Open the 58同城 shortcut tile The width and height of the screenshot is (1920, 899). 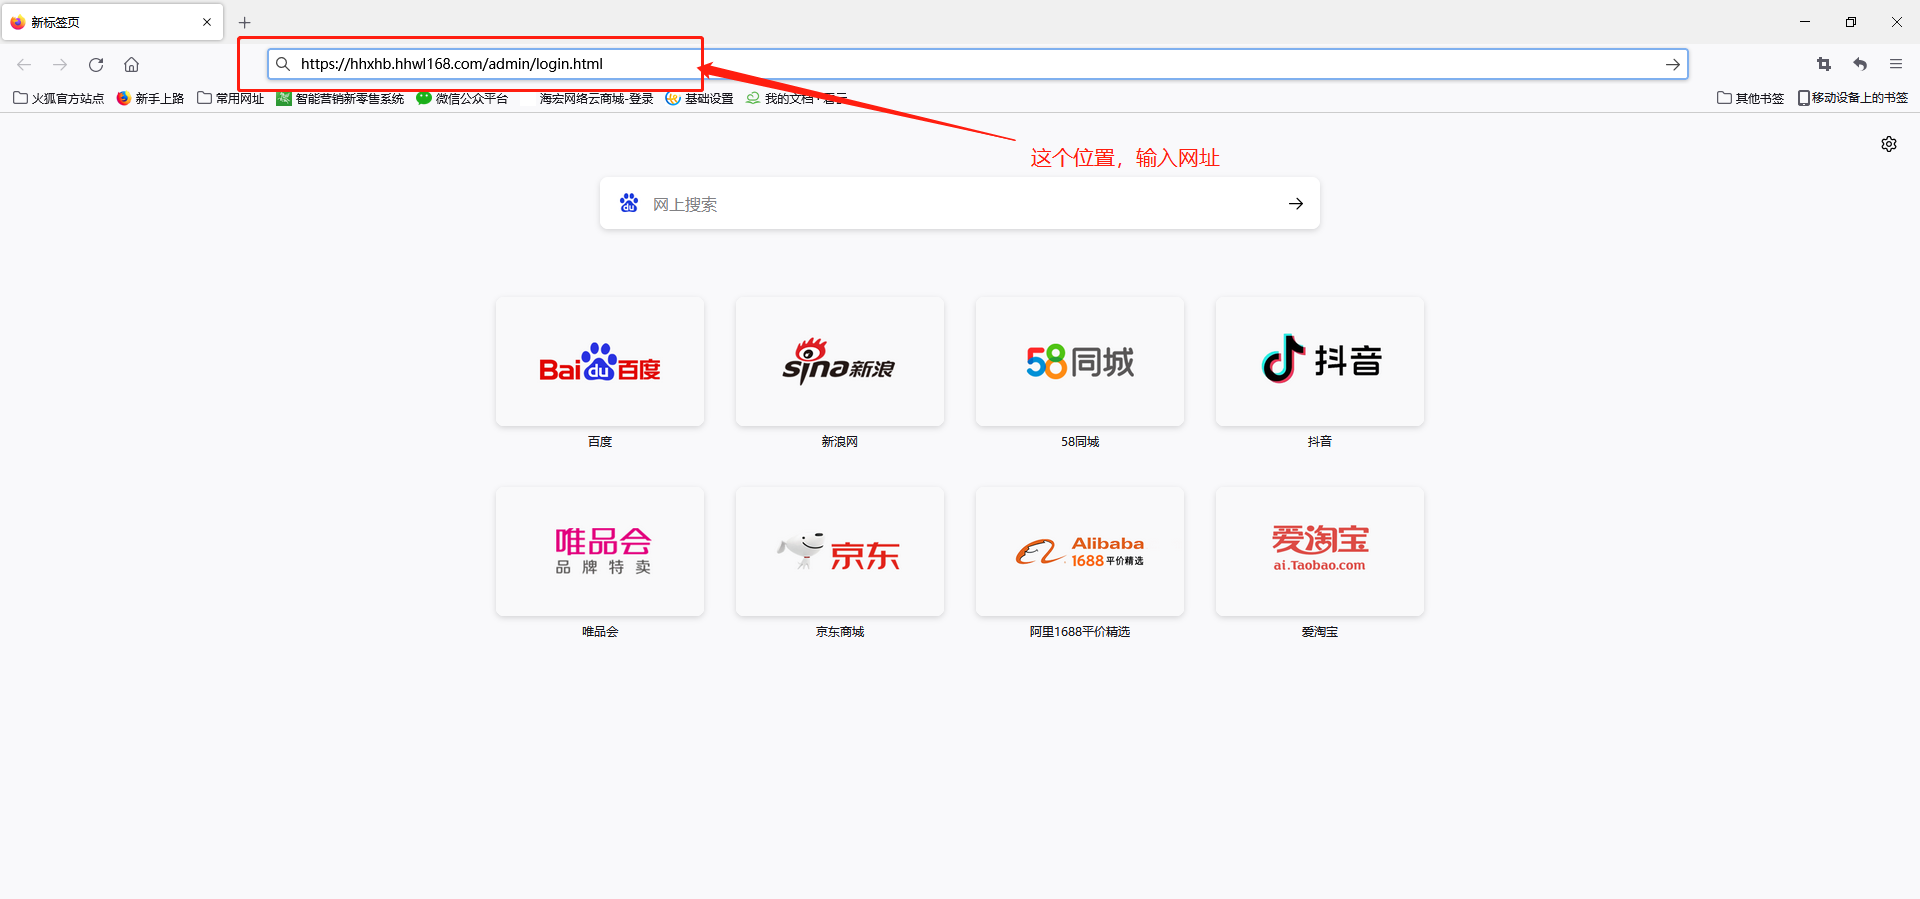[x=1080, y=362]
